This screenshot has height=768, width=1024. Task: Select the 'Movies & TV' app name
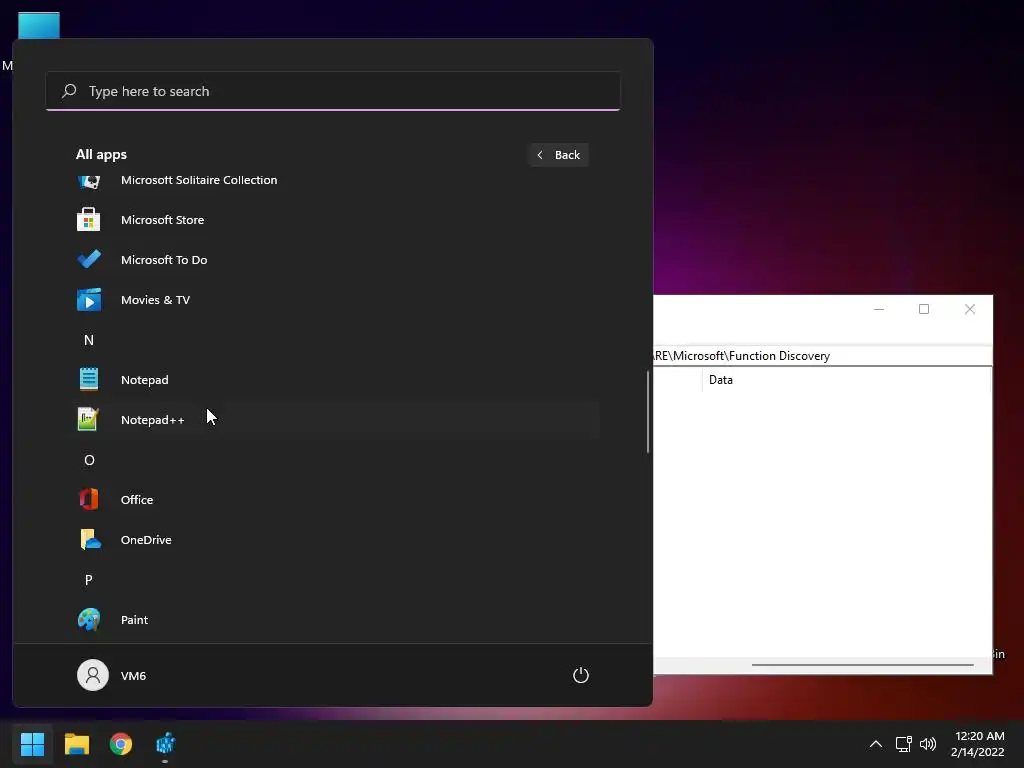[x=155, y=300]
